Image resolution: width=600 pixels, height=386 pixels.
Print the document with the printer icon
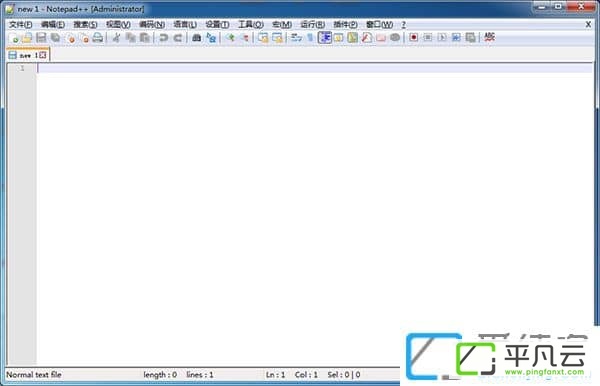pyautogui.click(x=98, y=37)
